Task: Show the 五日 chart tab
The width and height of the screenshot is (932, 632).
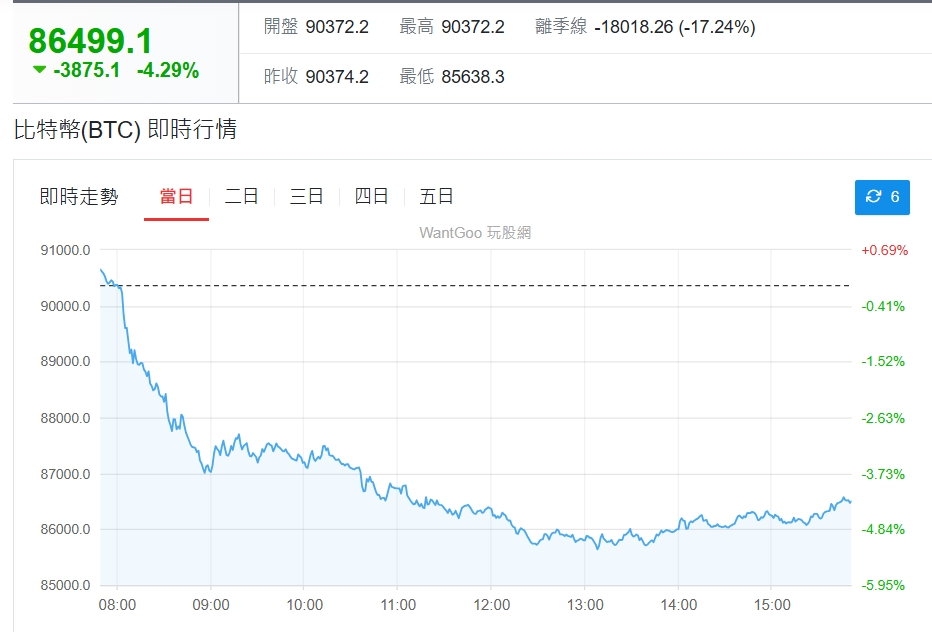Action: pos(436,197)
